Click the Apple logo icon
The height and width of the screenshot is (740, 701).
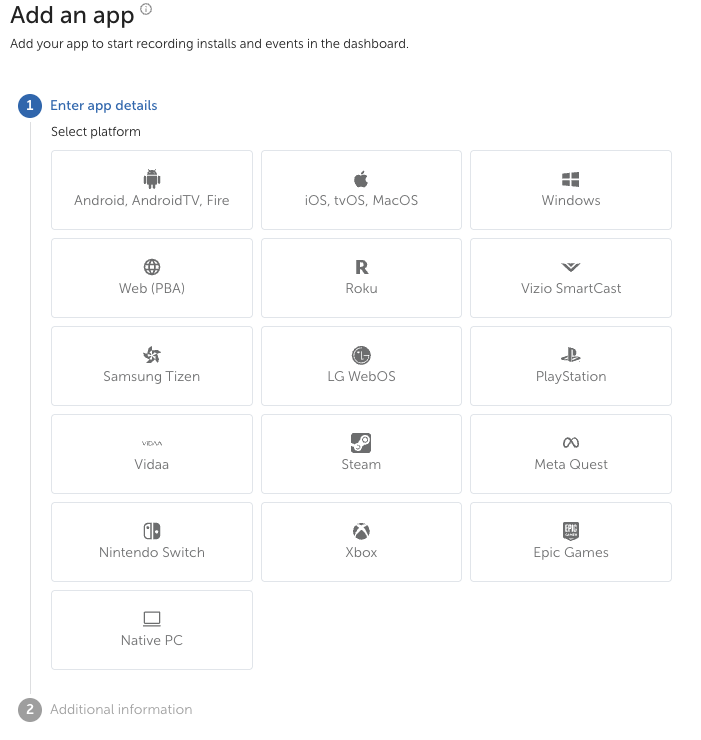[361, 179]
